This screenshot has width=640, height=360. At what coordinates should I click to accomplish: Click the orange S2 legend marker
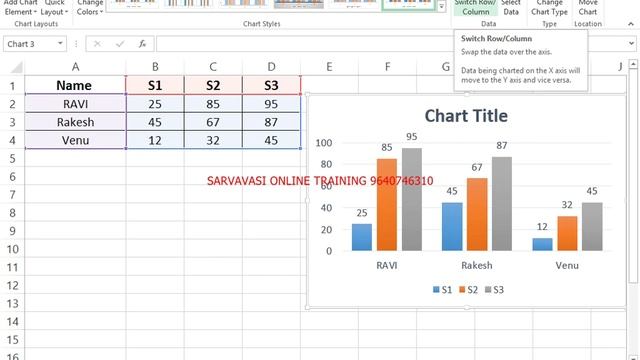462,289
